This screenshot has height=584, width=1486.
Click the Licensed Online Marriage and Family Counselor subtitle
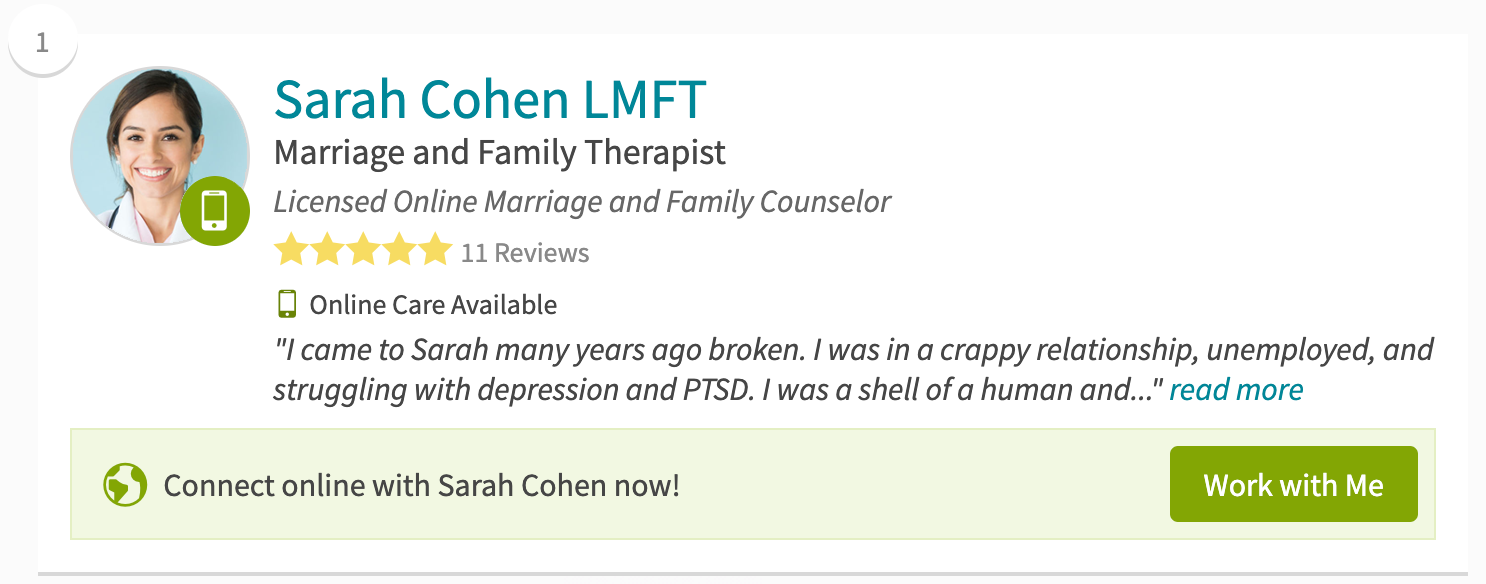pos(582,202)
